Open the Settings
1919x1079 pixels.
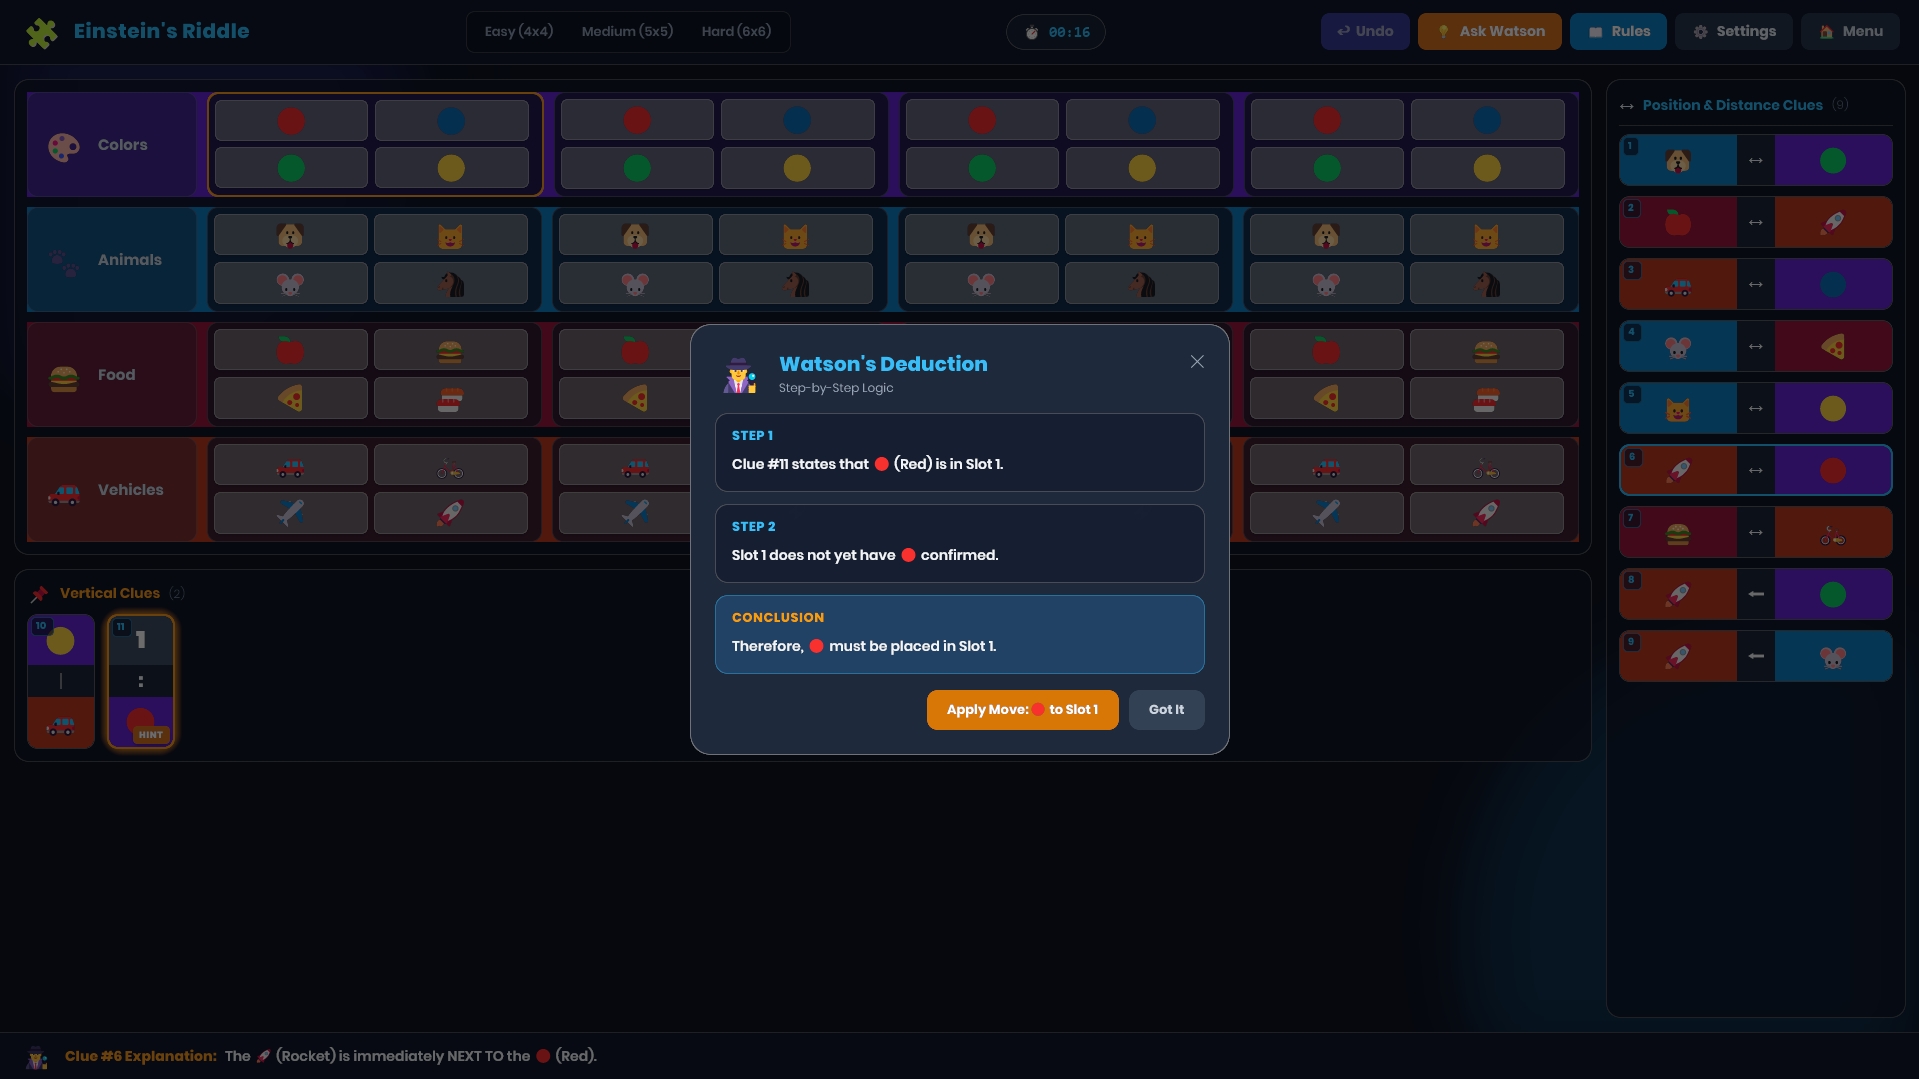coord(1734,32)
